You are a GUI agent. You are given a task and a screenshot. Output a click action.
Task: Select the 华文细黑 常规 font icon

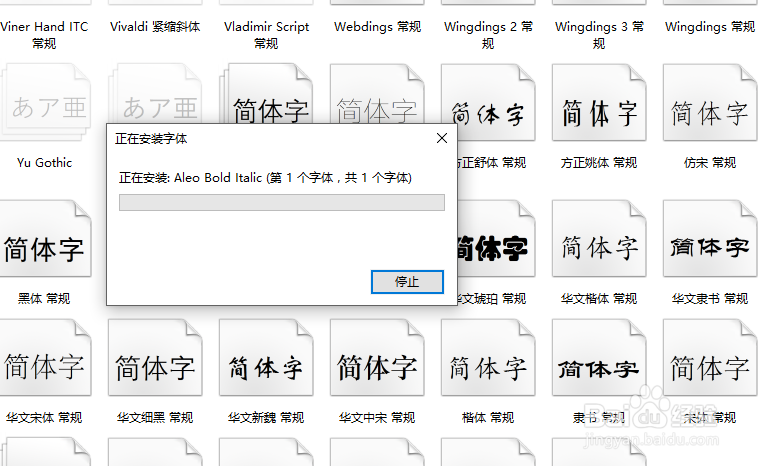(x=155, y=358)
